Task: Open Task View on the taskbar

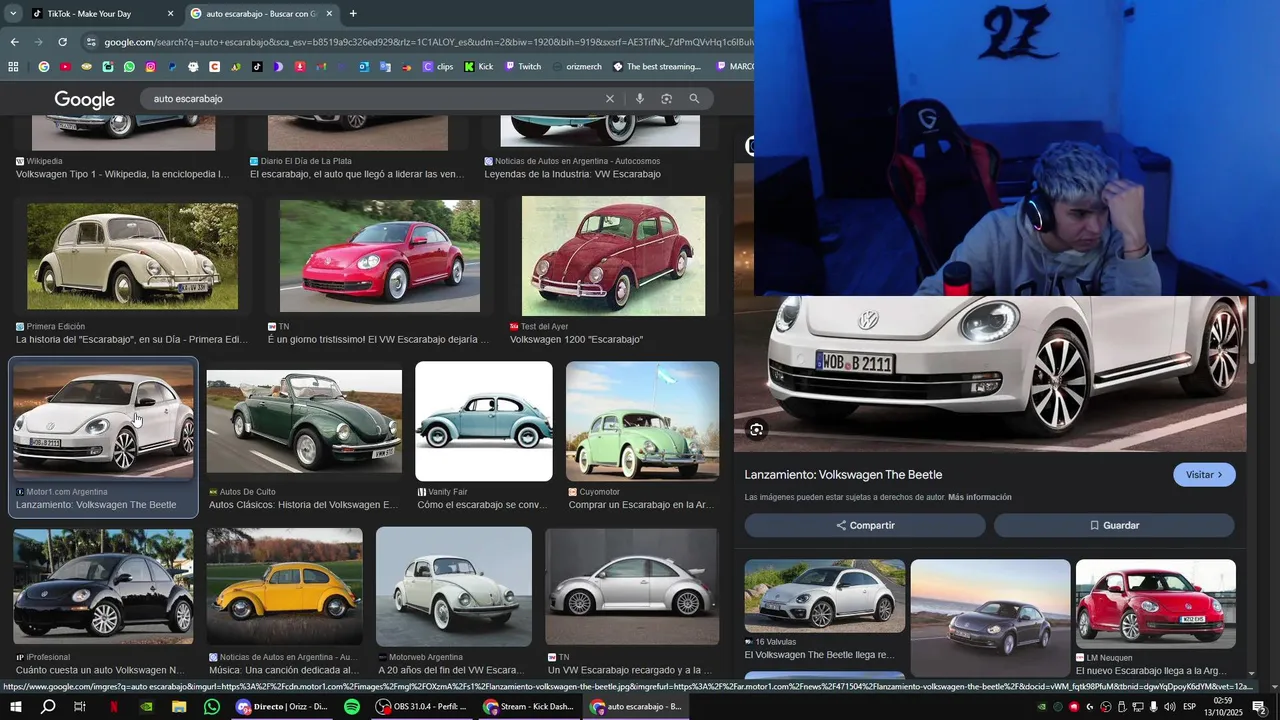Action: click(x=80, y=707)
